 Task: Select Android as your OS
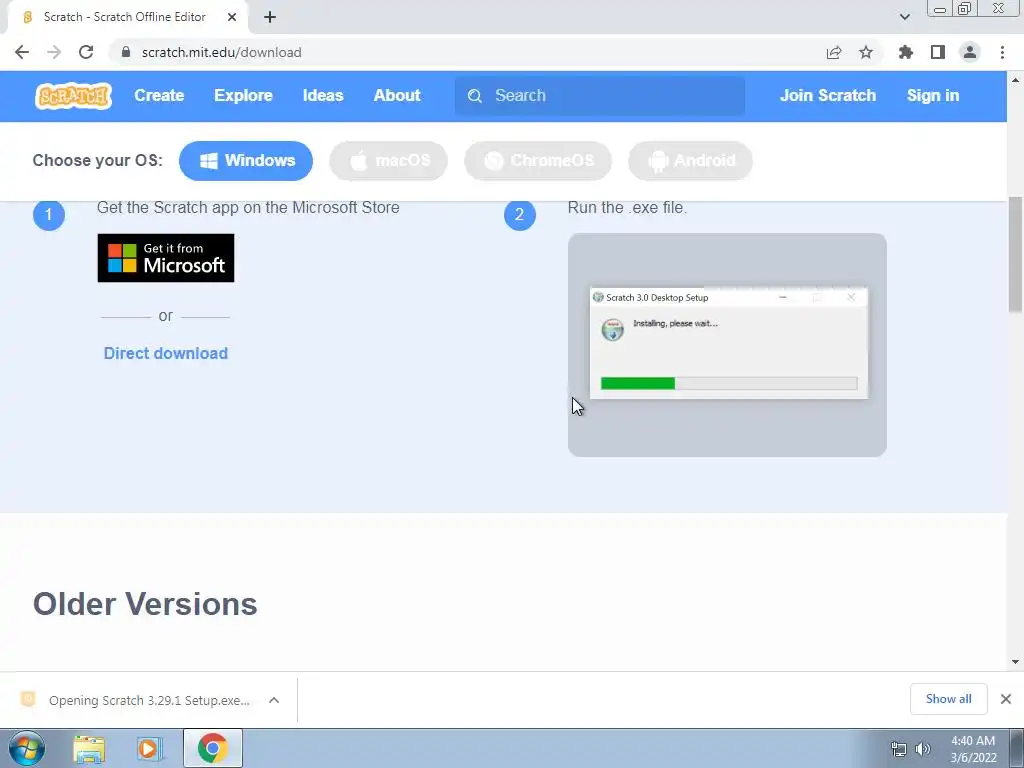(690, 161)
